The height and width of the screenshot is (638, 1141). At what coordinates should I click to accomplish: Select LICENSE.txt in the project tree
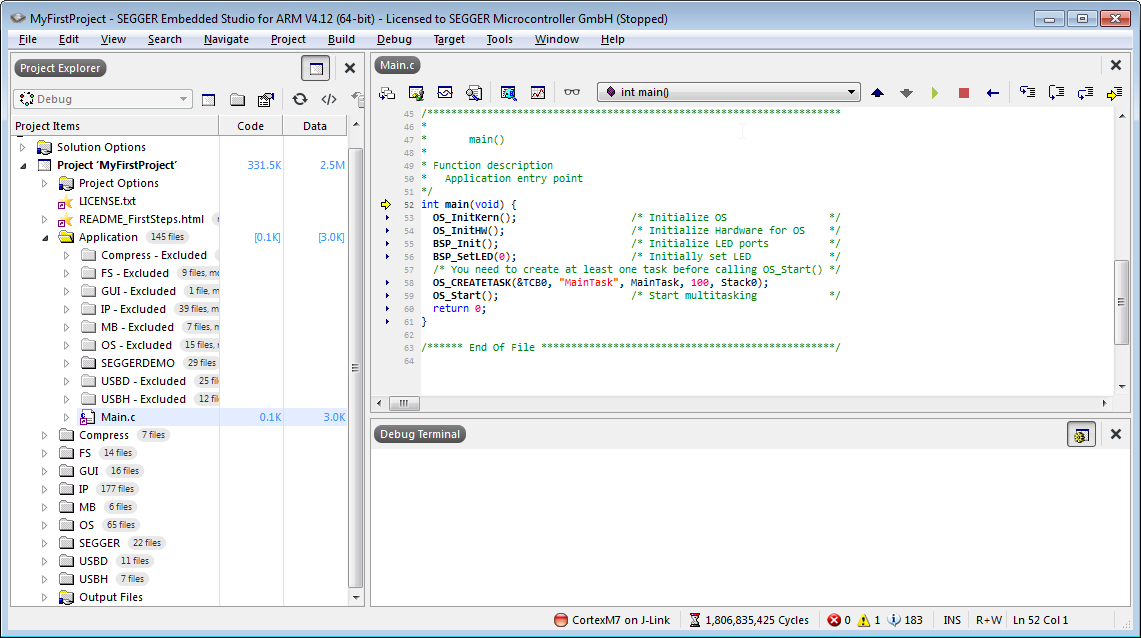pos(107,202)
